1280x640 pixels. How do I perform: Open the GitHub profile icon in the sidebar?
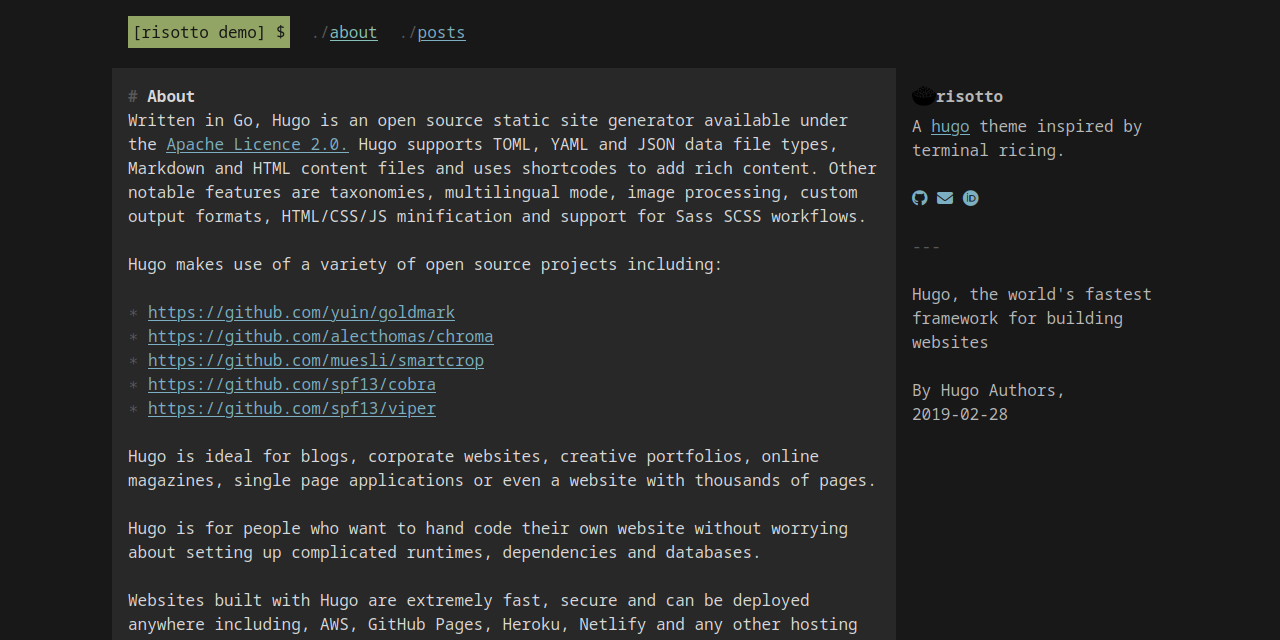(x=918, y=198)
